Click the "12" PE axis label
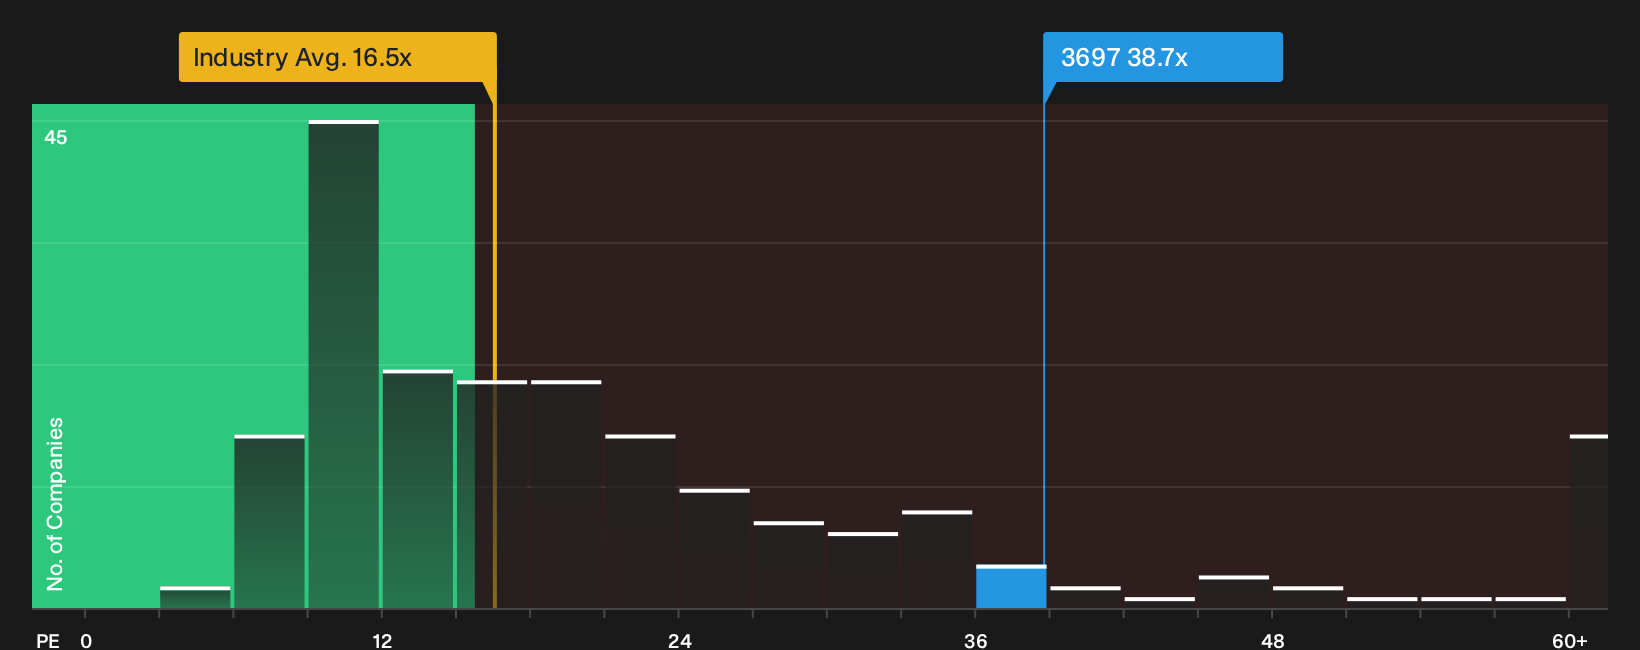Image resolution: width=1640 pixels, height=650 pixels. [x=382, y=640]
